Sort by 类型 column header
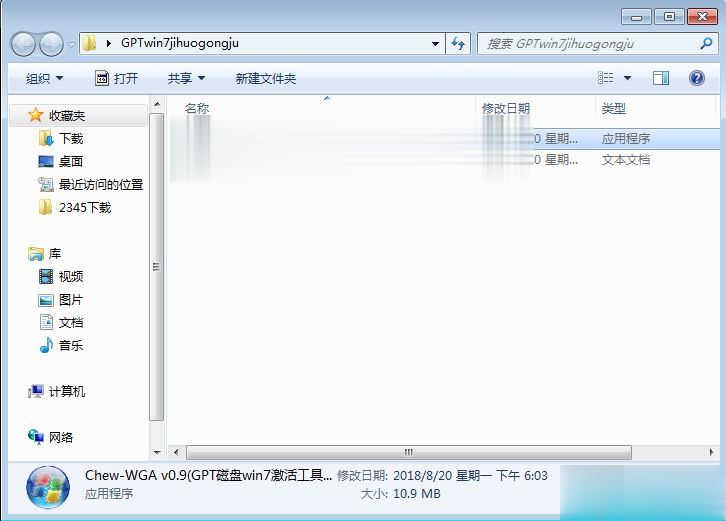 [x=613, y=108]
